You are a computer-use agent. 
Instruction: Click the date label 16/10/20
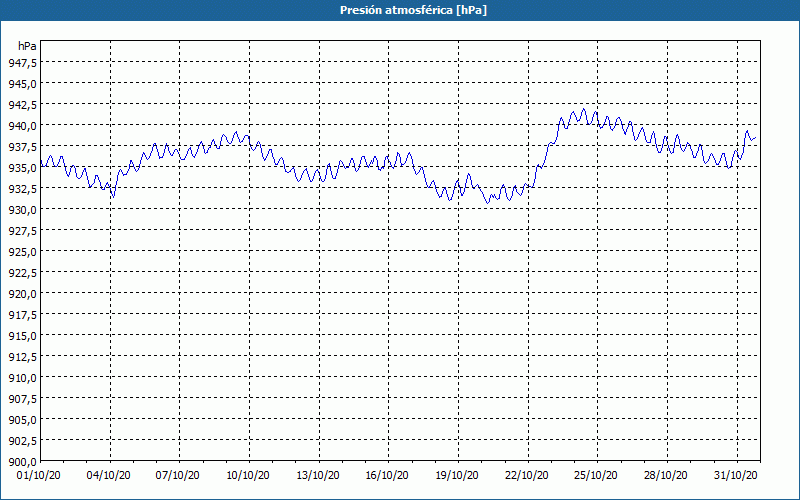click(x=387, y=476)
